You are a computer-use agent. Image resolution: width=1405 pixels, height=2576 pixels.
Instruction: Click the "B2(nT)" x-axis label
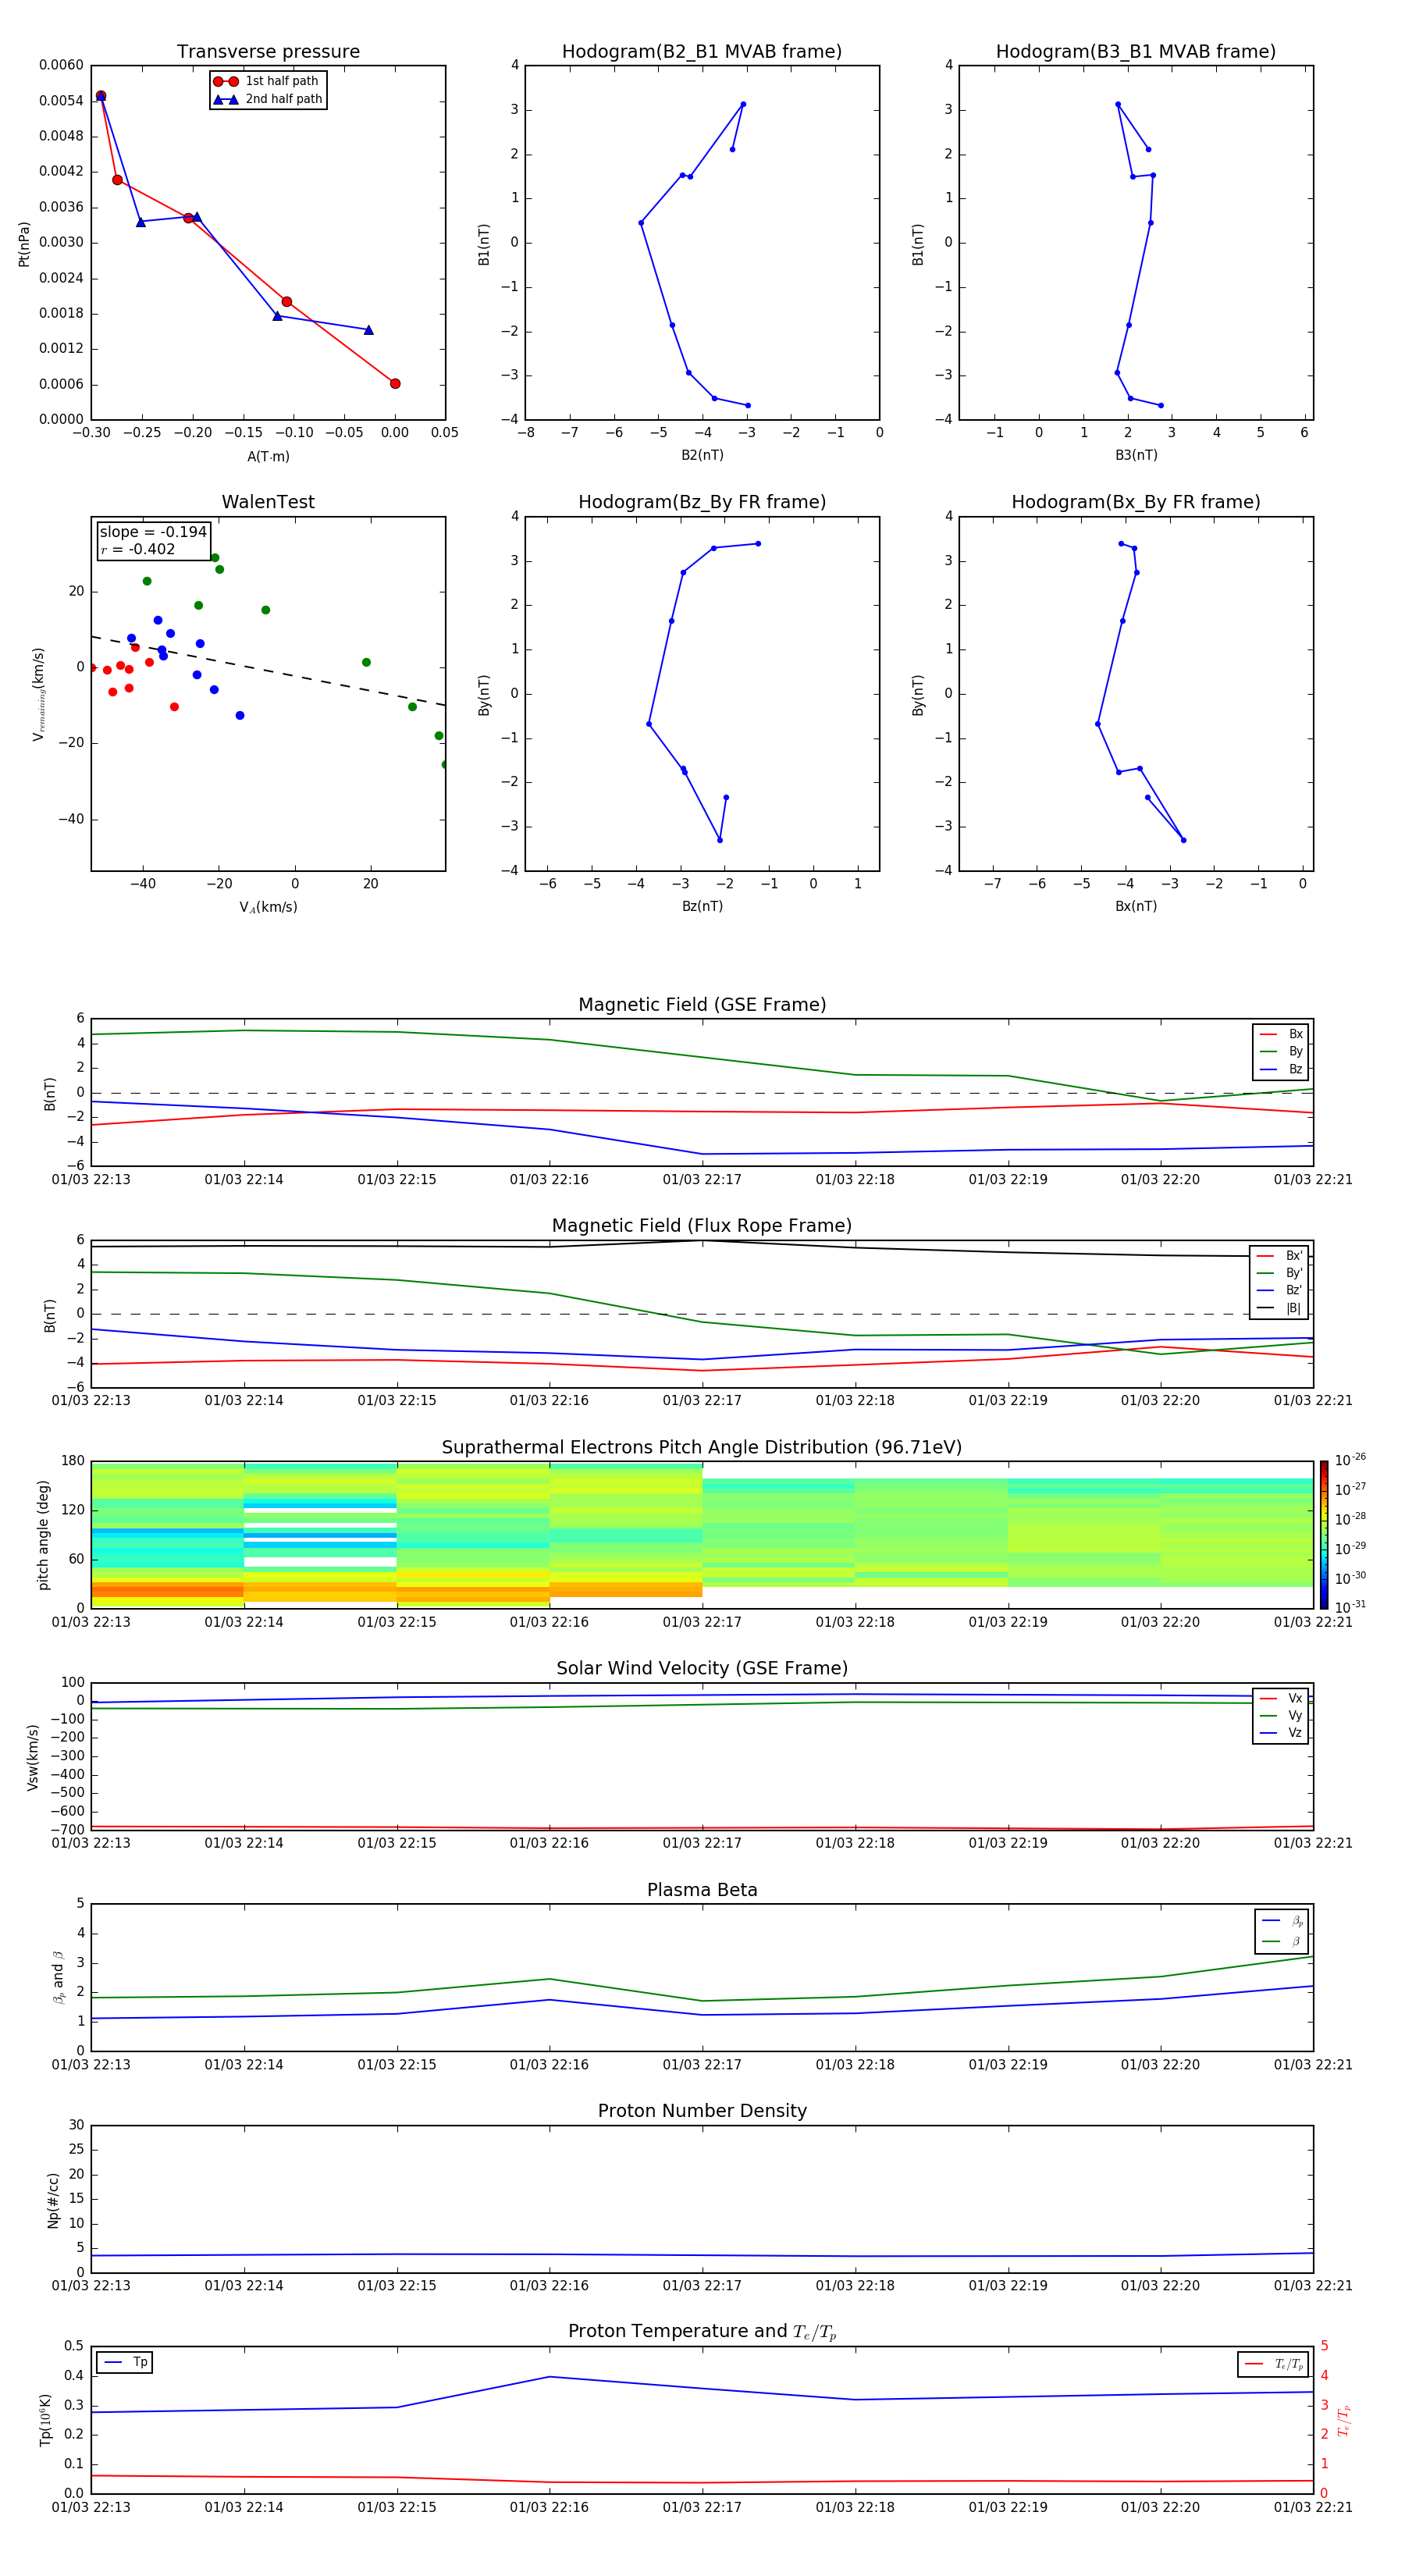pos(702,455)
